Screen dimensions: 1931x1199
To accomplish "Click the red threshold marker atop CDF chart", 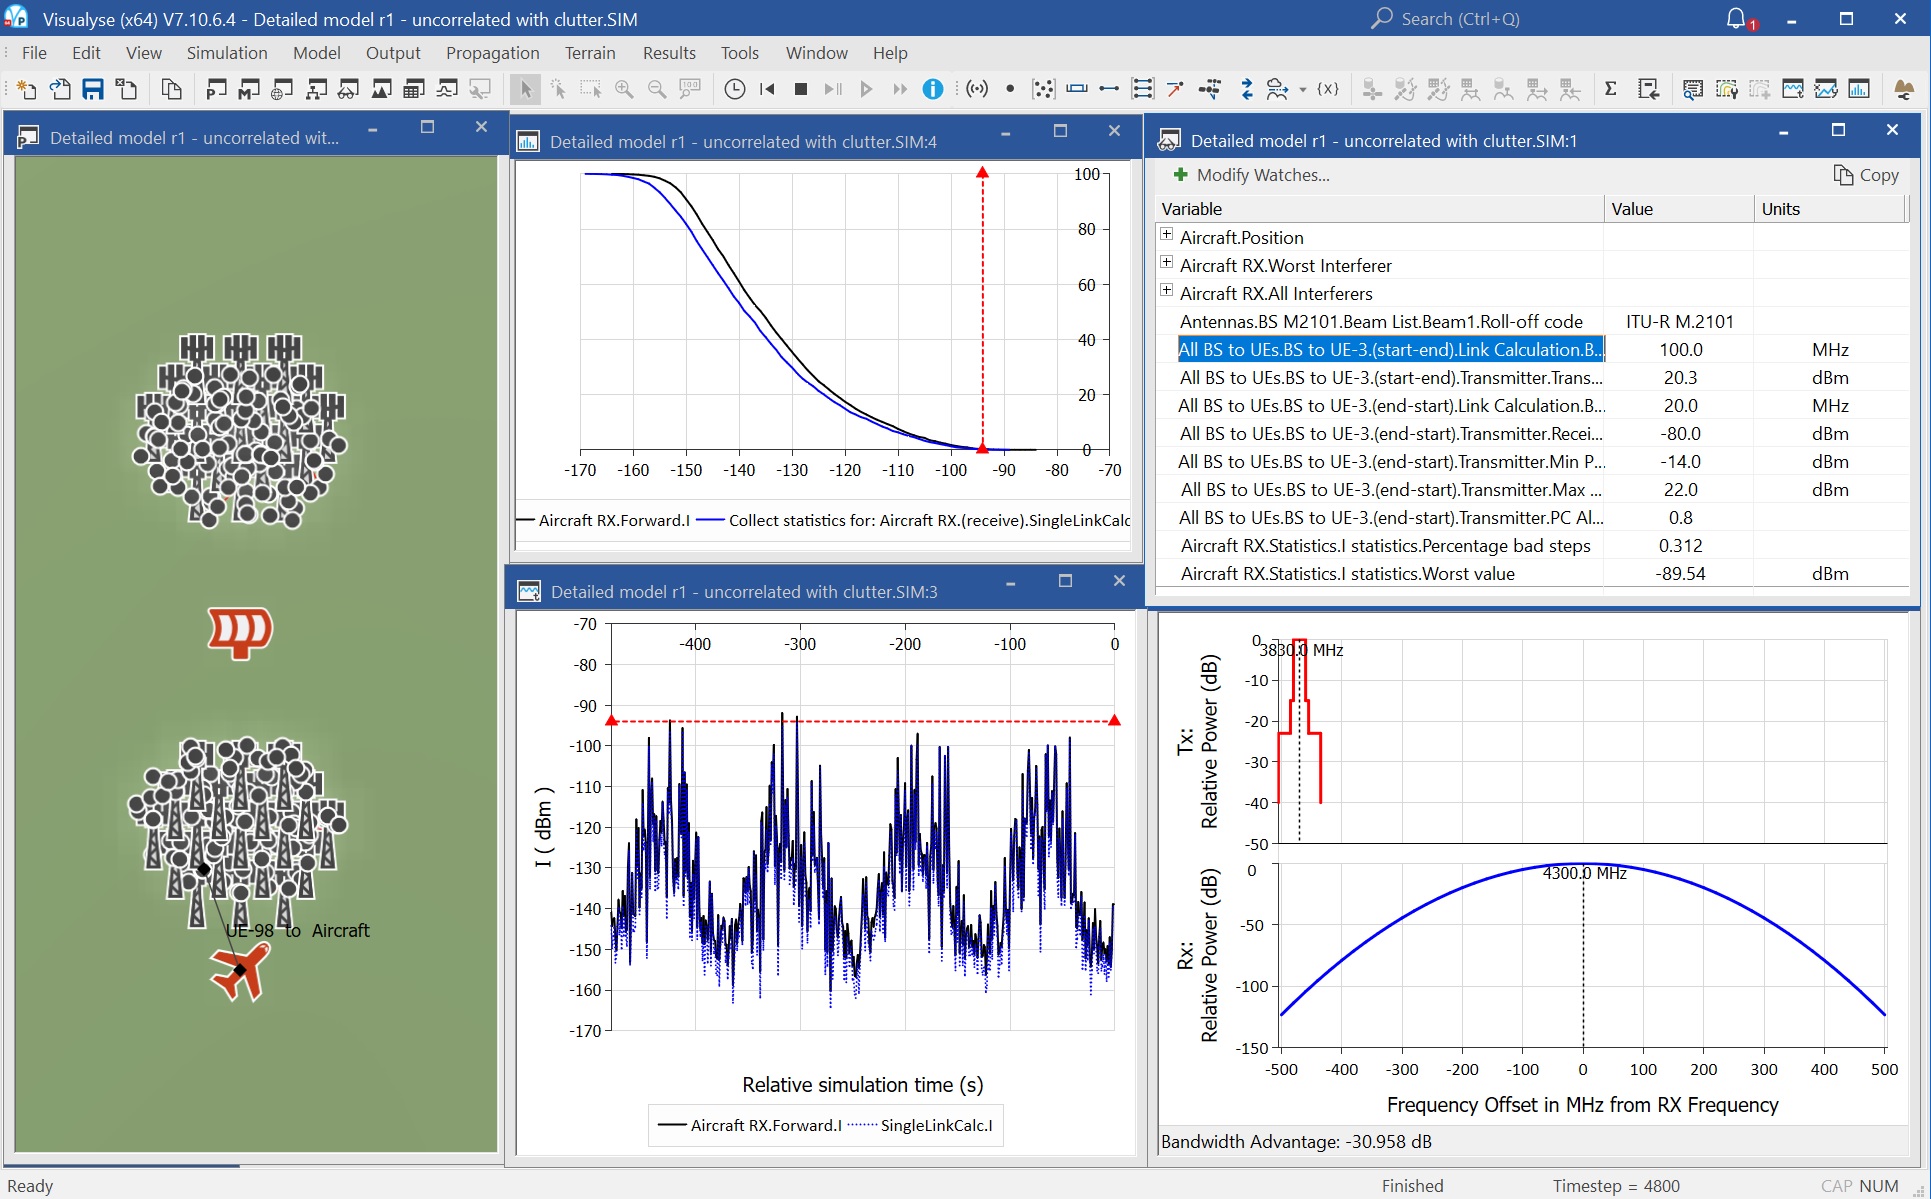I will coord(982,173).
